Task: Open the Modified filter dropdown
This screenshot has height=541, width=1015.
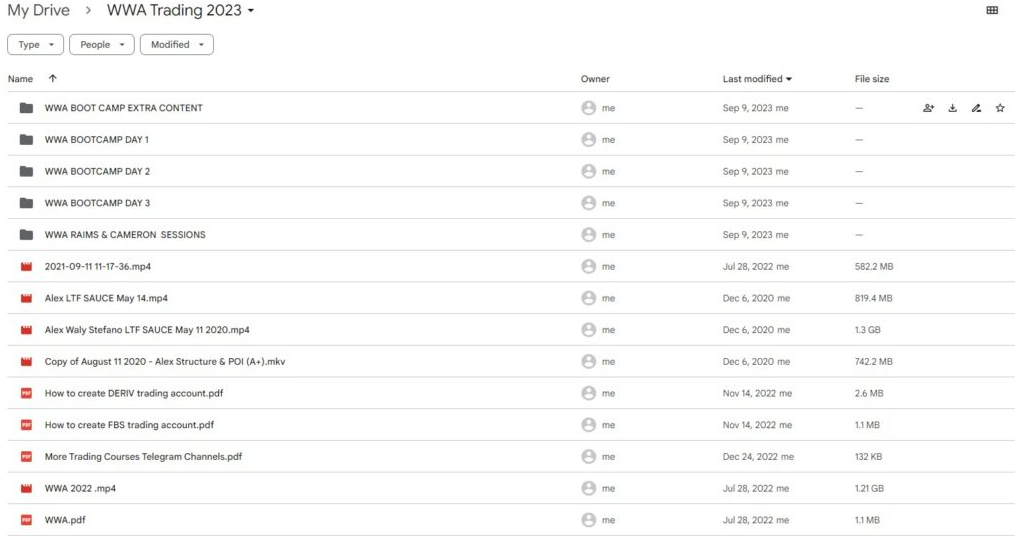Action: 176,45
